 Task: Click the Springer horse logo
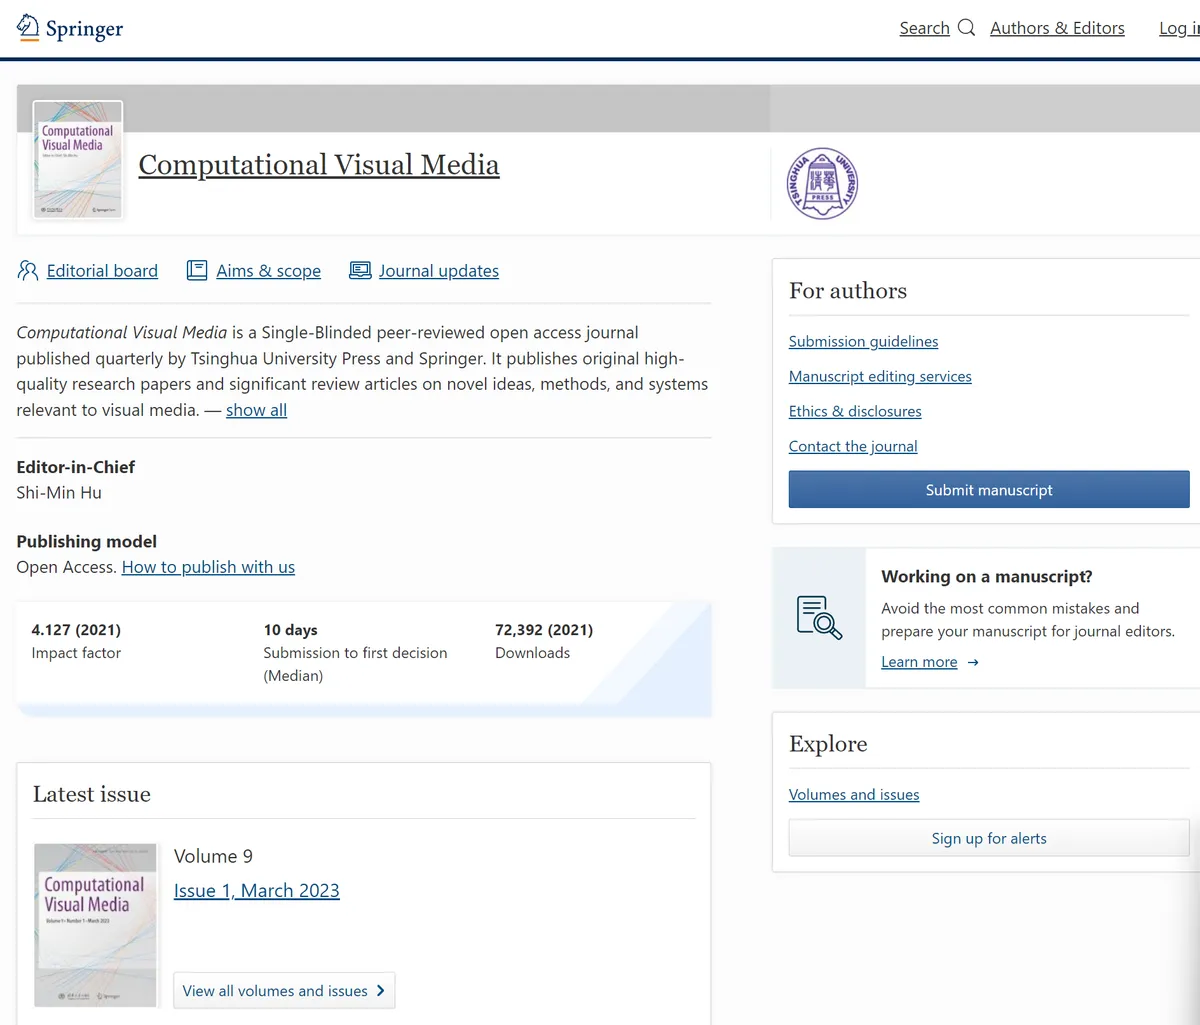(x=28, y=28)
